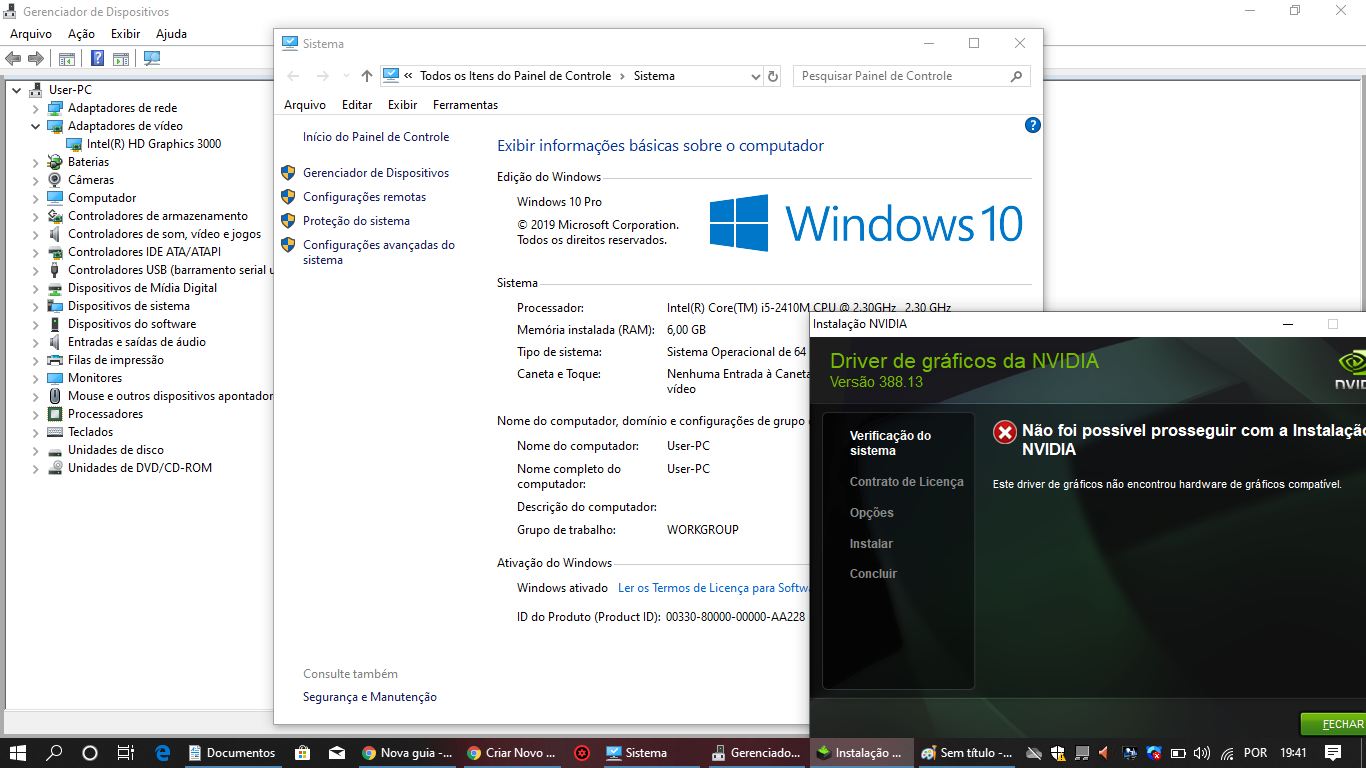Go up one level with the up arrow
Viewport: 1366px width, 768px height.
click(x=367, y=76)
